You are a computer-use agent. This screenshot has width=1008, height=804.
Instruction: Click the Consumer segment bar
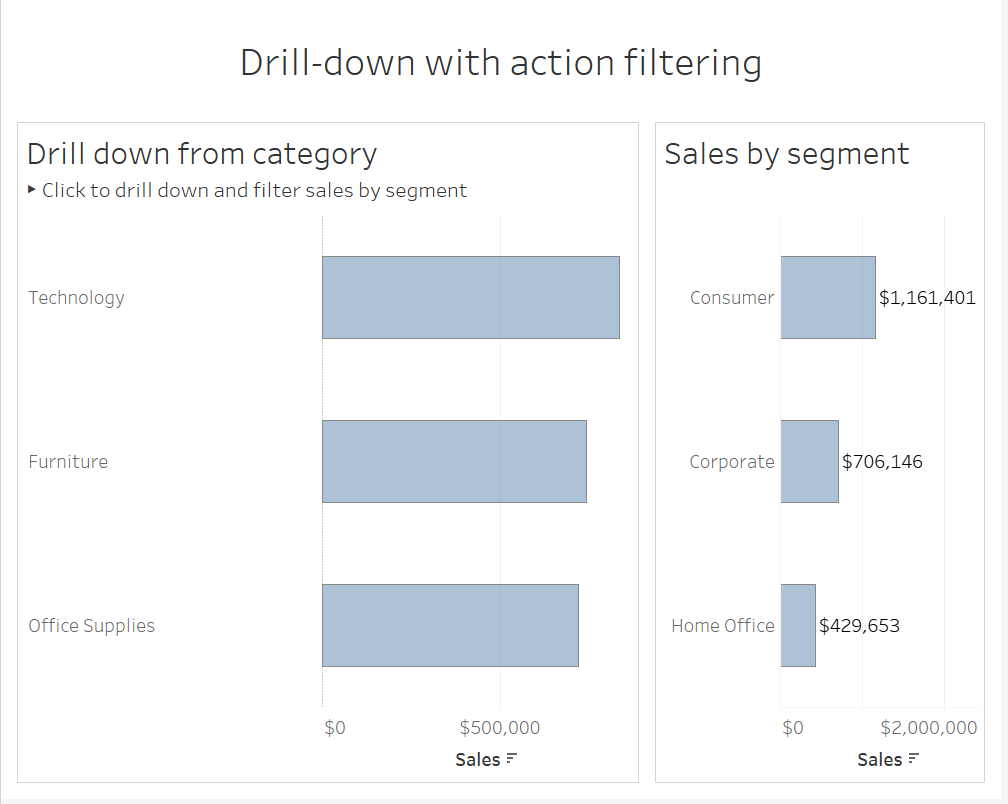pos(827,297)
